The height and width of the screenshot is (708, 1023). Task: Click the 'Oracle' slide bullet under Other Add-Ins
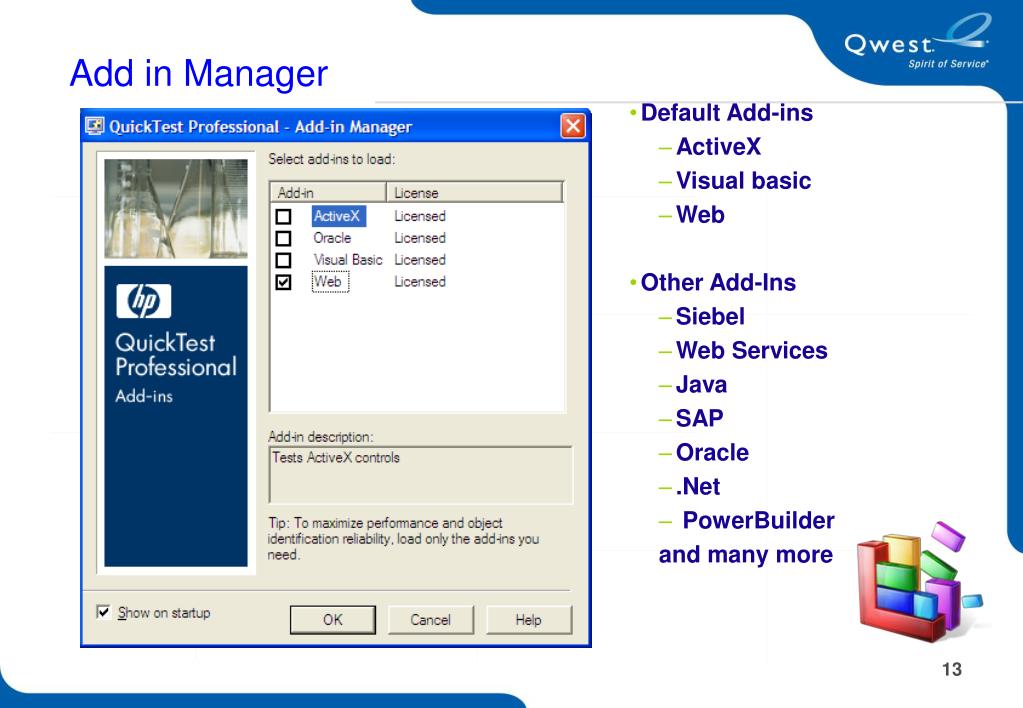click(x=712, y=452)
